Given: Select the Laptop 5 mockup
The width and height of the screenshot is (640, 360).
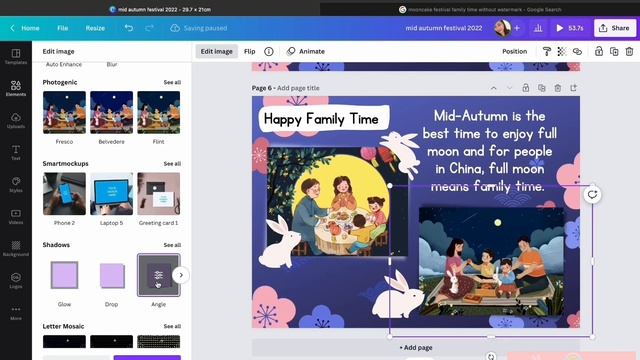Looking at the screenshot, I should coord(111,193).
